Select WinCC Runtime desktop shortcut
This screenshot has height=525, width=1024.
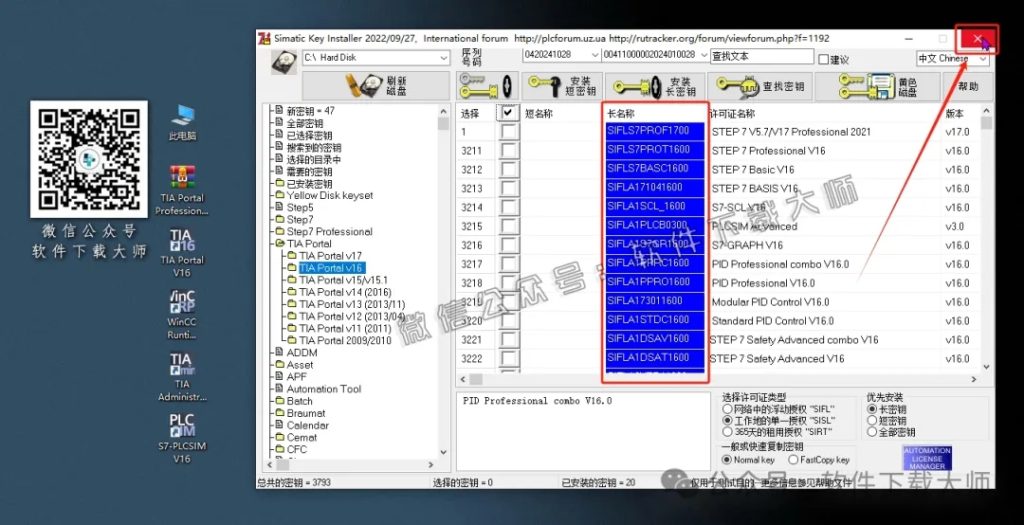[182, 315]
